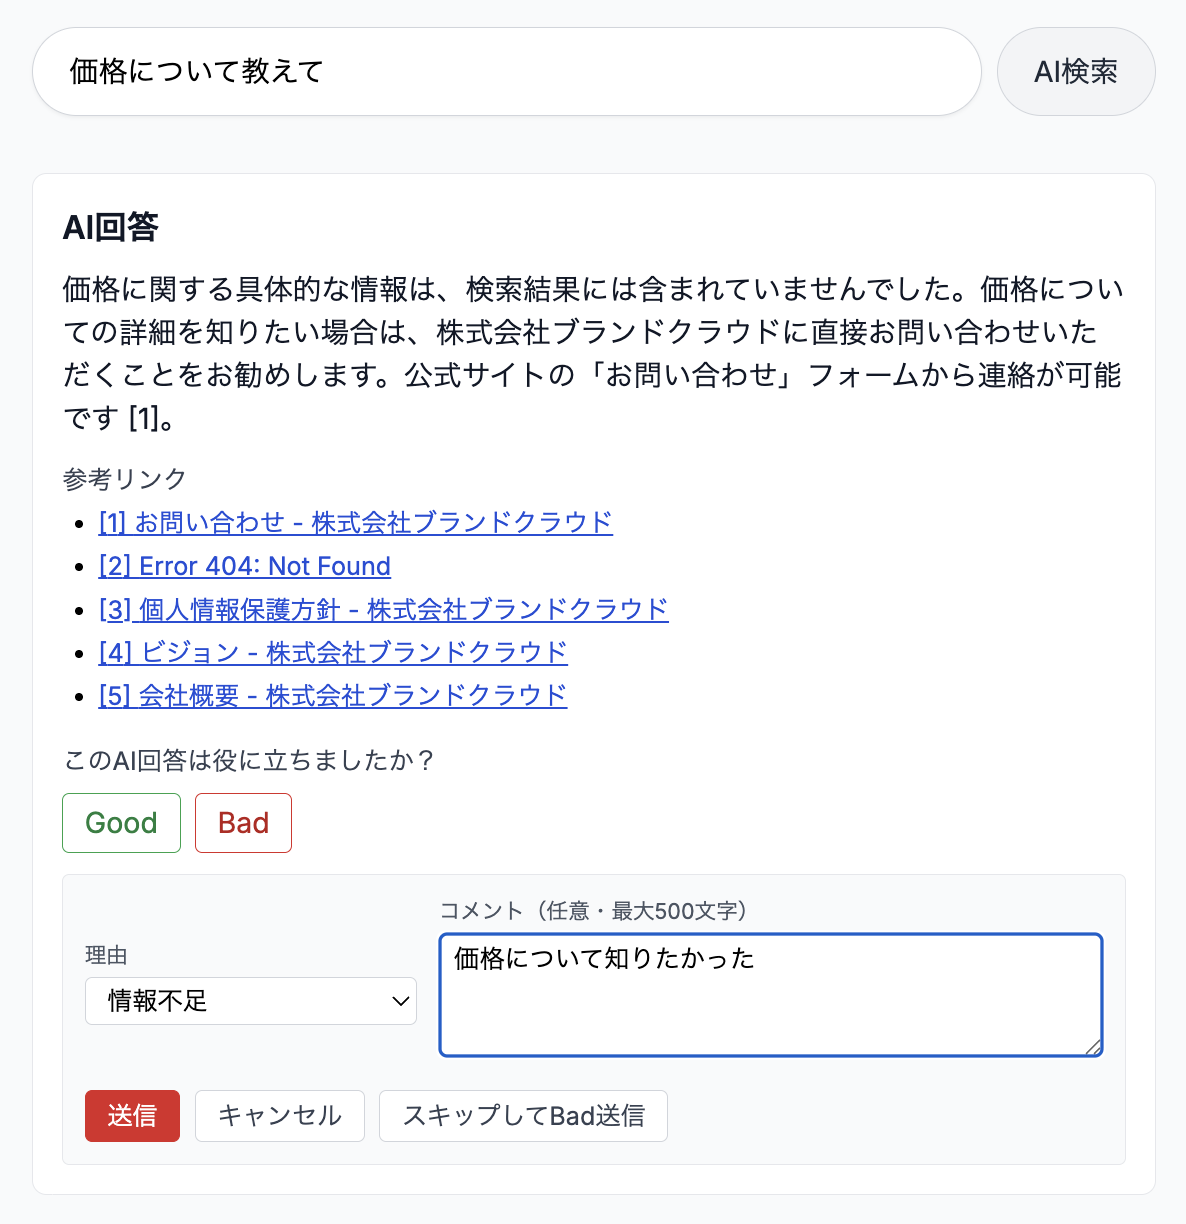Click キャンセル to cancel feedback

point(279,1115)
